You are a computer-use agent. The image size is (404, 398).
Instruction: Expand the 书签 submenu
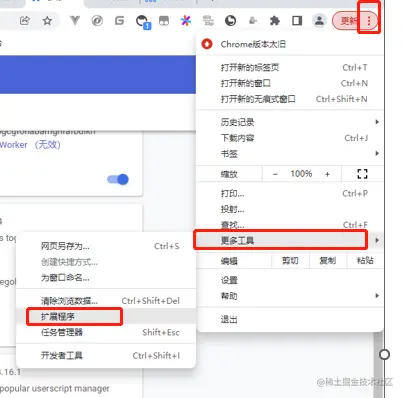289,154
